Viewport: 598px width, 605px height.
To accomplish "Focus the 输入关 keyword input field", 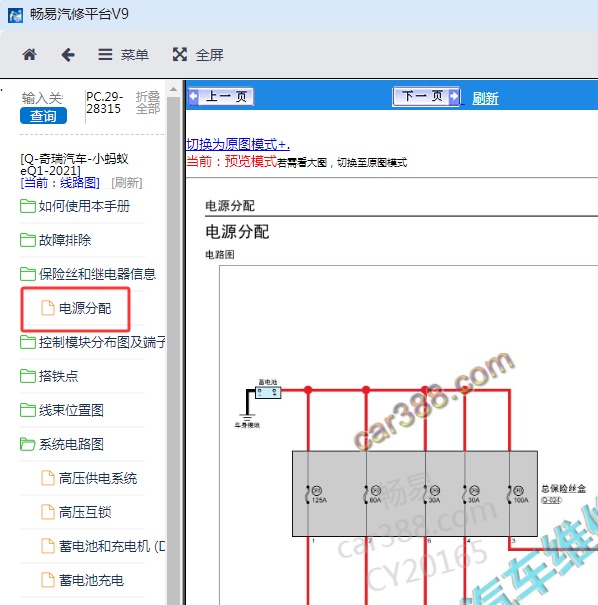I will tap(42, 98).
